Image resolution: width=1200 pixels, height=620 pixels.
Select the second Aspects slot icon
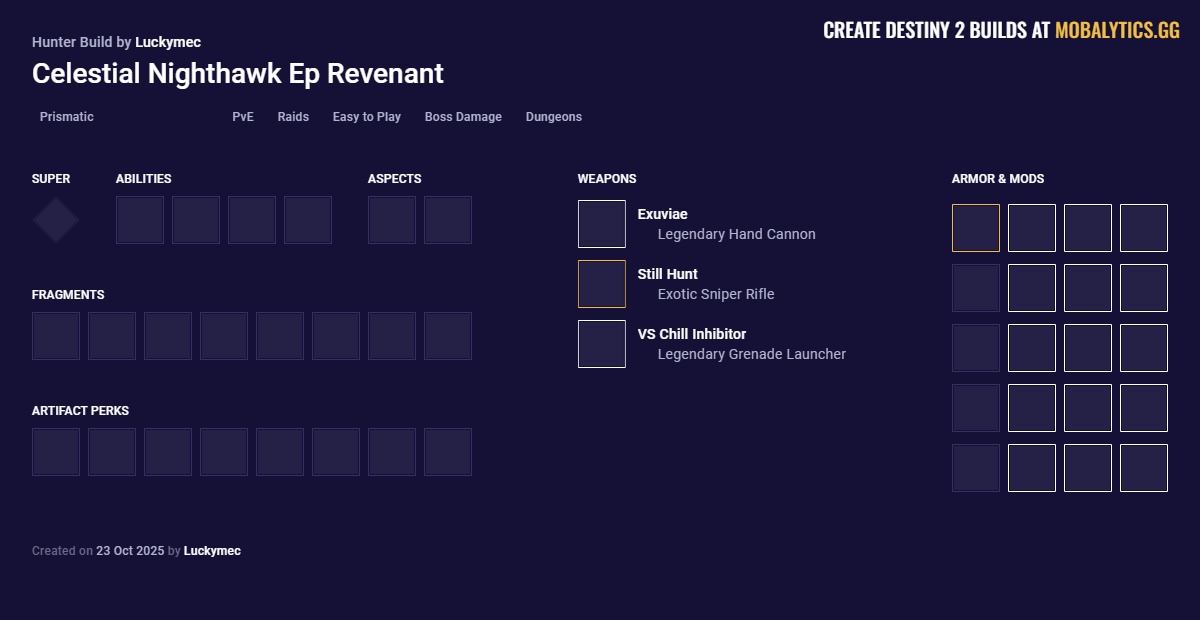point(448,220)
